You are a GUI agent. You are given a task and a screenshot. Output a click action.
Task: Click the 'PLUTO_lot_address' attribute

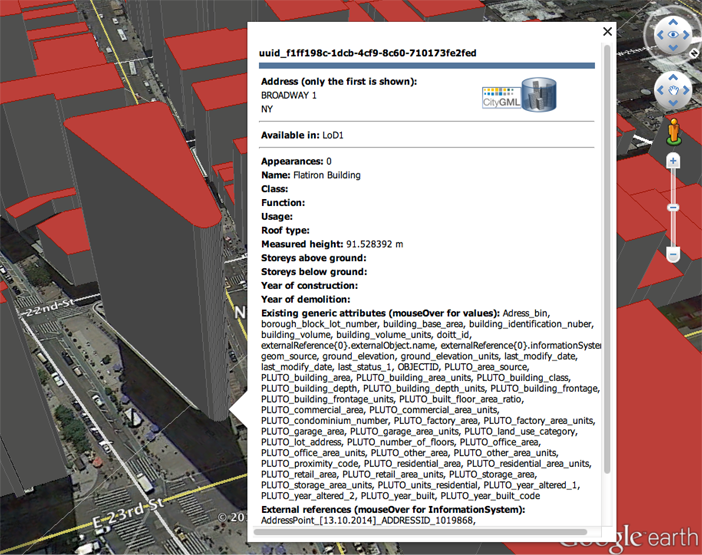click(x=301, y=442)
